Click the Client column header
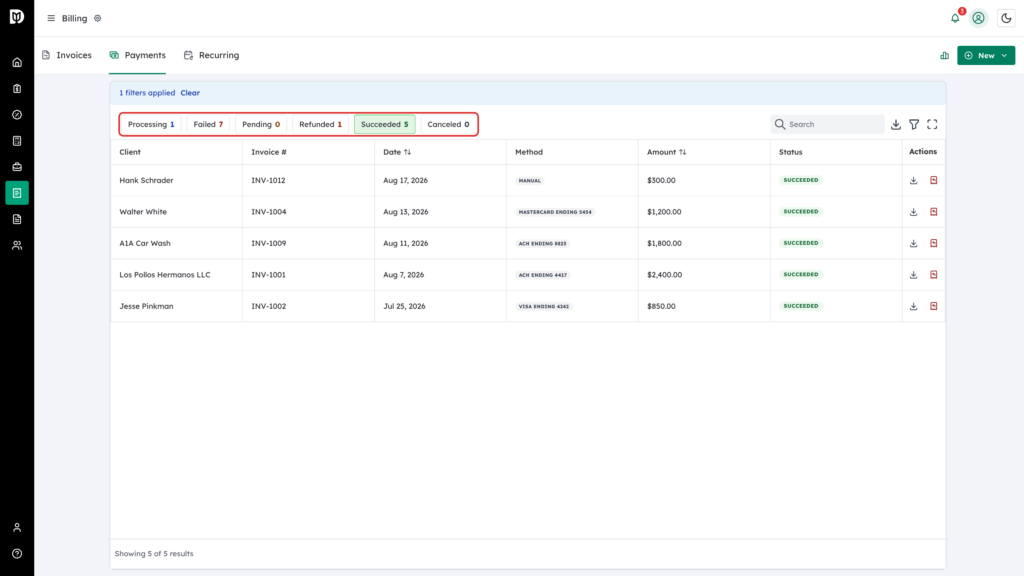The image size is (1024, 576). (x=130, y=152)
